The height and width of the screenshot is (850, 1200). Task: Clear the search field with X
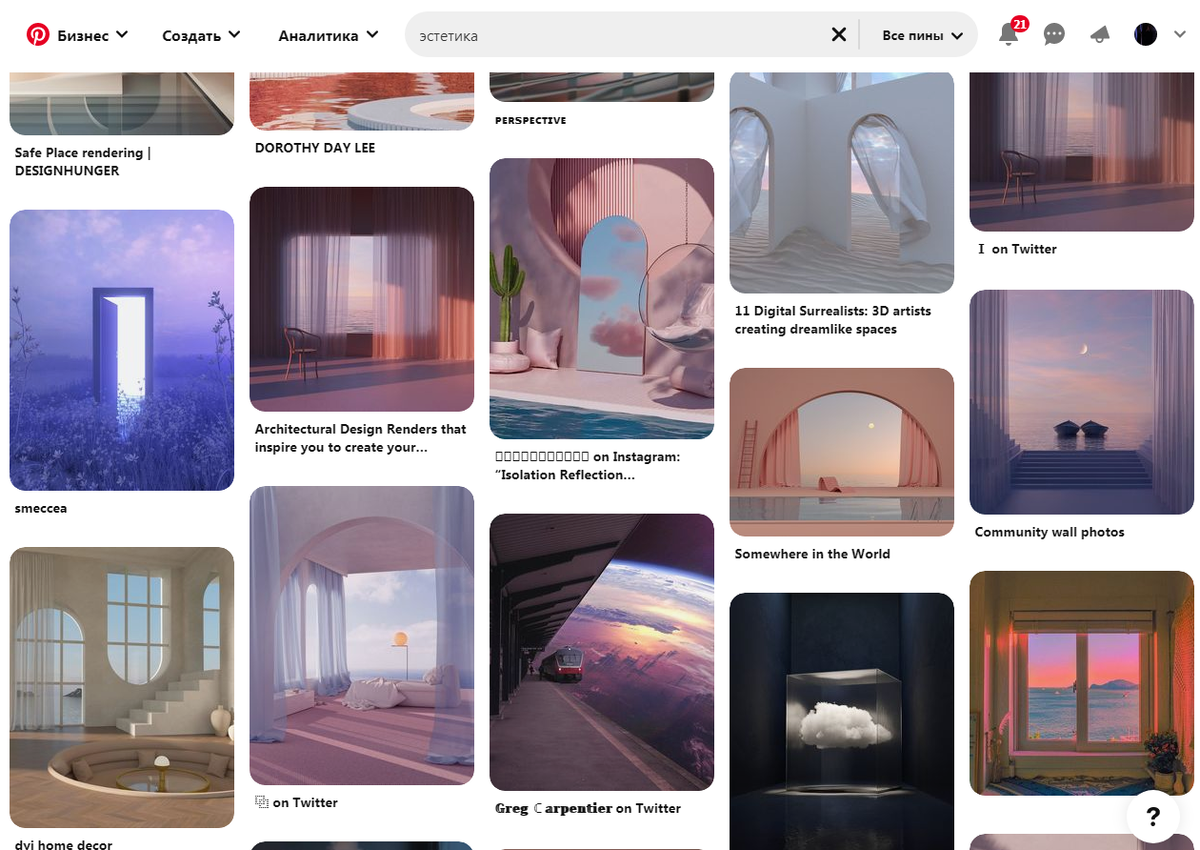[x=839, y=35]
